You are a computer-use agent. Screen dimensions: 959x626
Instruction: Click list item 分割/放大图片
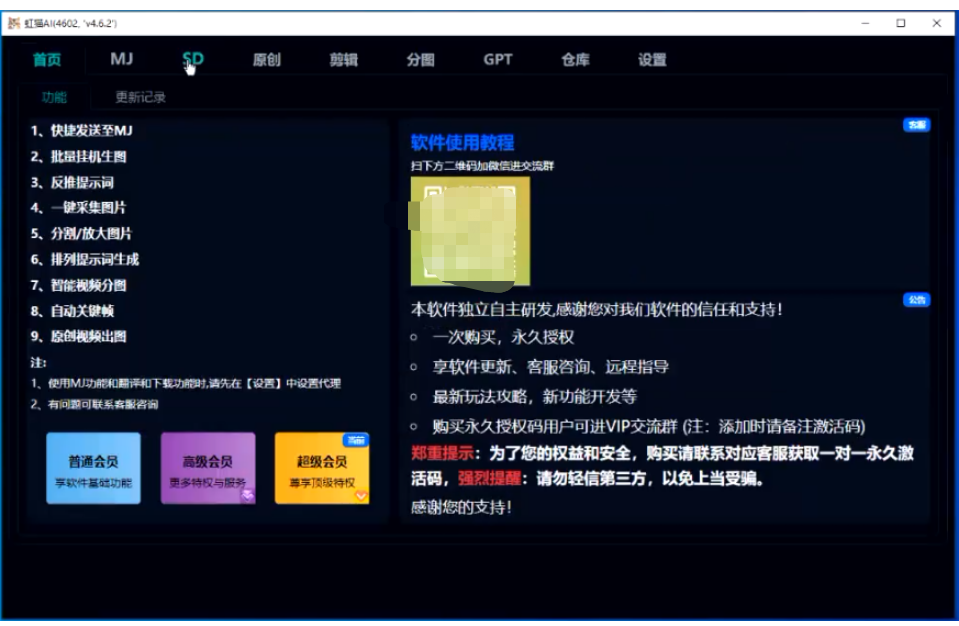[81, 234]
